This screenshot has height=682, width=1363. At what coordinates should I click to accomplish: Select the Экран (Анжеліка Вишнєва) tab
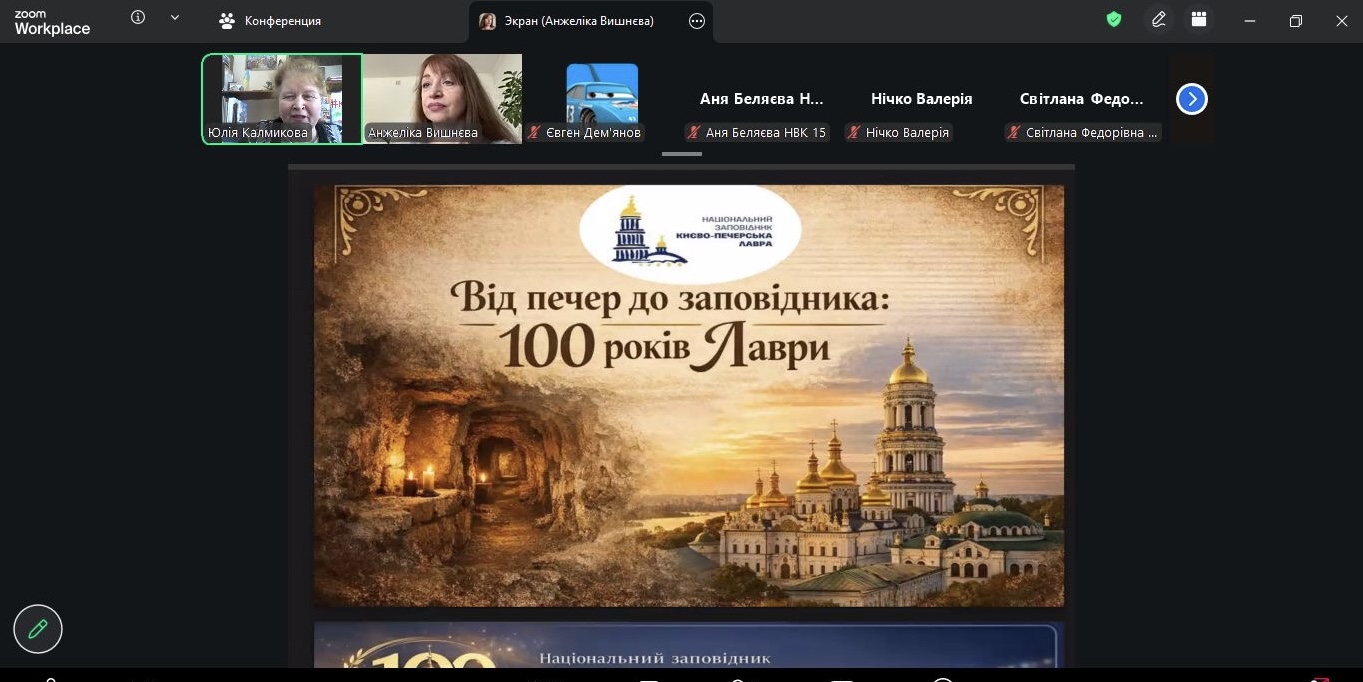(578, 21)
